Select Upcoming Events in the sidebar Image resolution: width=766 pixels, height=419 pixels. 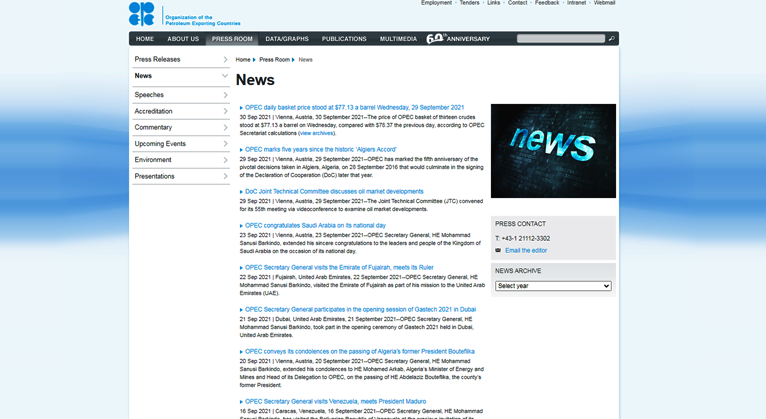click(x=160, y=144)
